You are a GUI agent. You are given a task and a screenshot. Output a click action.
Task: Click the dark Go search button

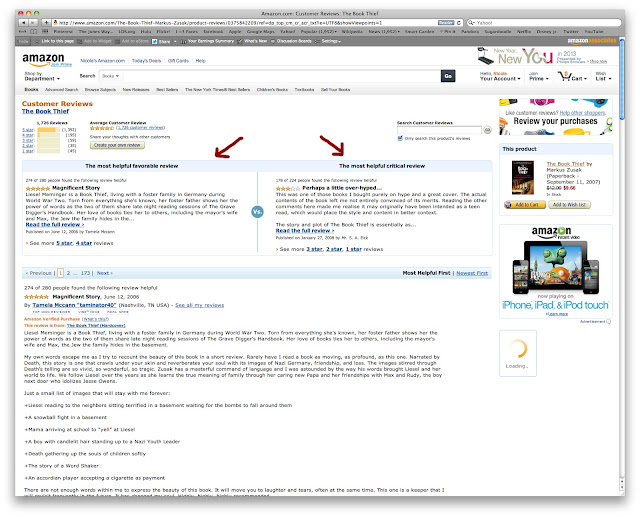[448, 76]
